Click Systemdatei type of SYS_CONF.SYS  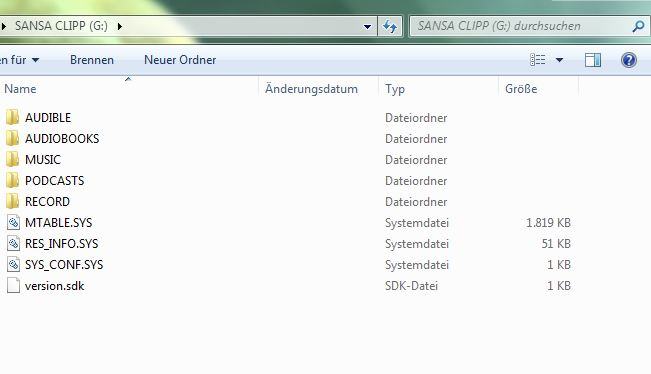tap(417, 265)
